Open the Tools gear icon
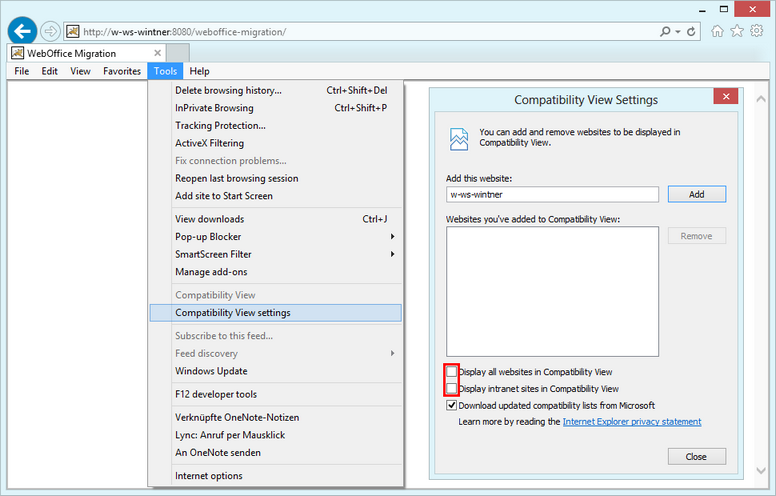The image size is (776, 496). (757, 31)
